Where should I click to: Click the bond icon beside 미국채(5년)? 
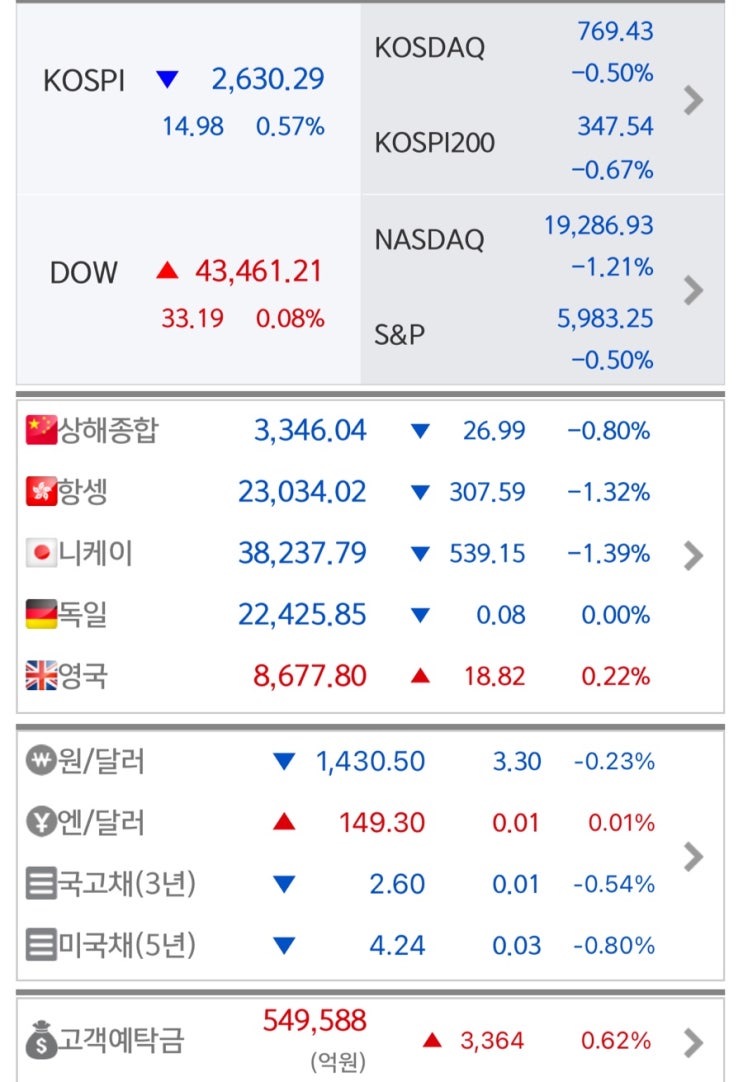(38, 945)
